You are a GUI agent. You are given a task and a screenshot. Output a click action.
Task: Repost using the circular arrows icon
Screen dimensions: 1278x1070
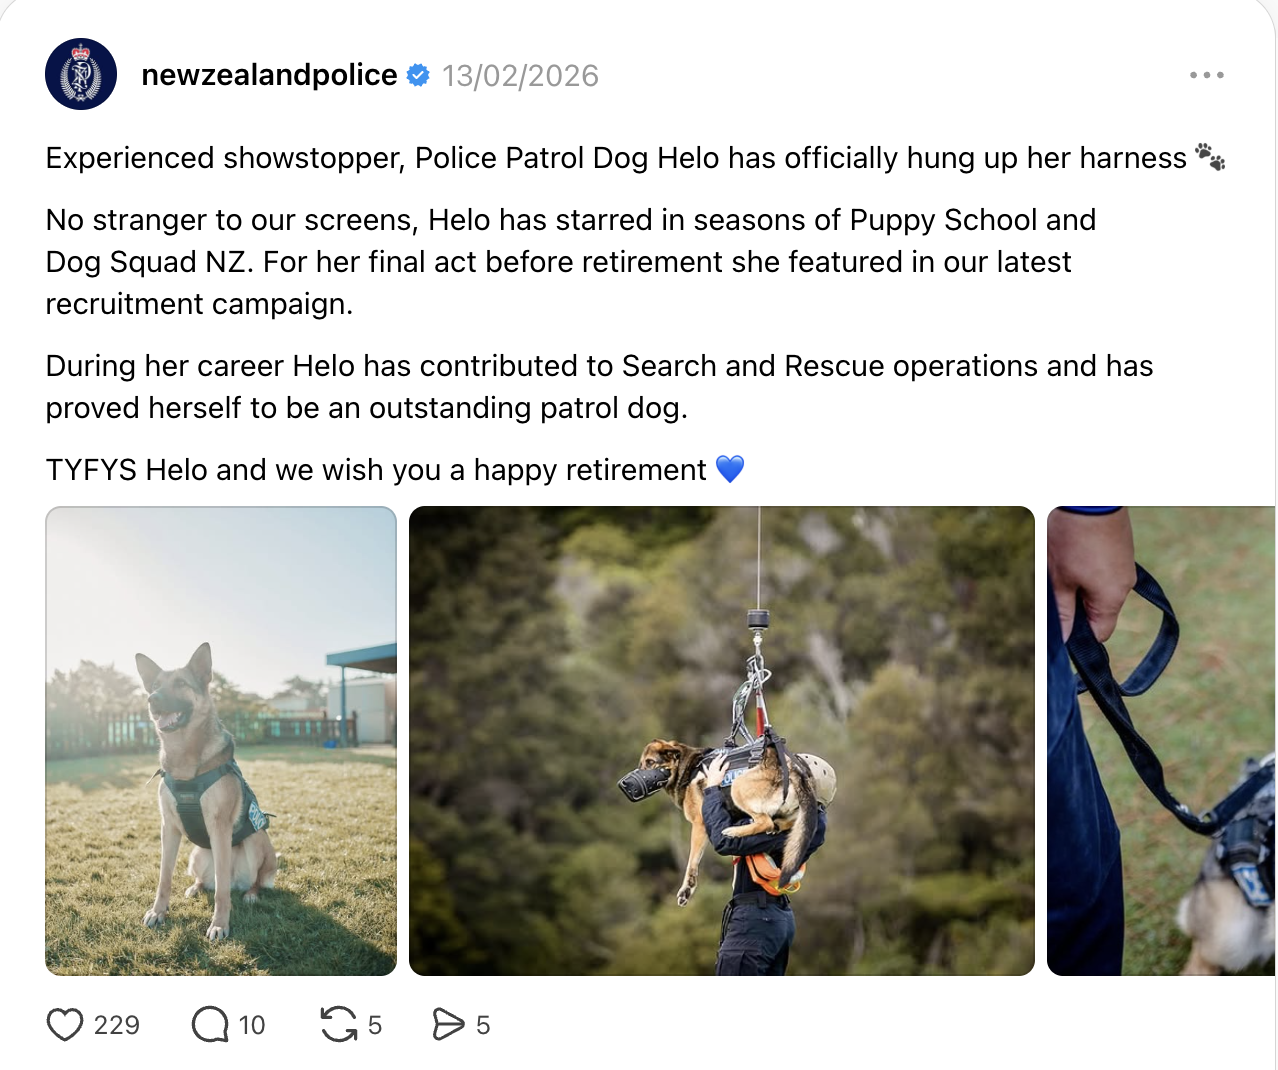[x=339, y=1025]
